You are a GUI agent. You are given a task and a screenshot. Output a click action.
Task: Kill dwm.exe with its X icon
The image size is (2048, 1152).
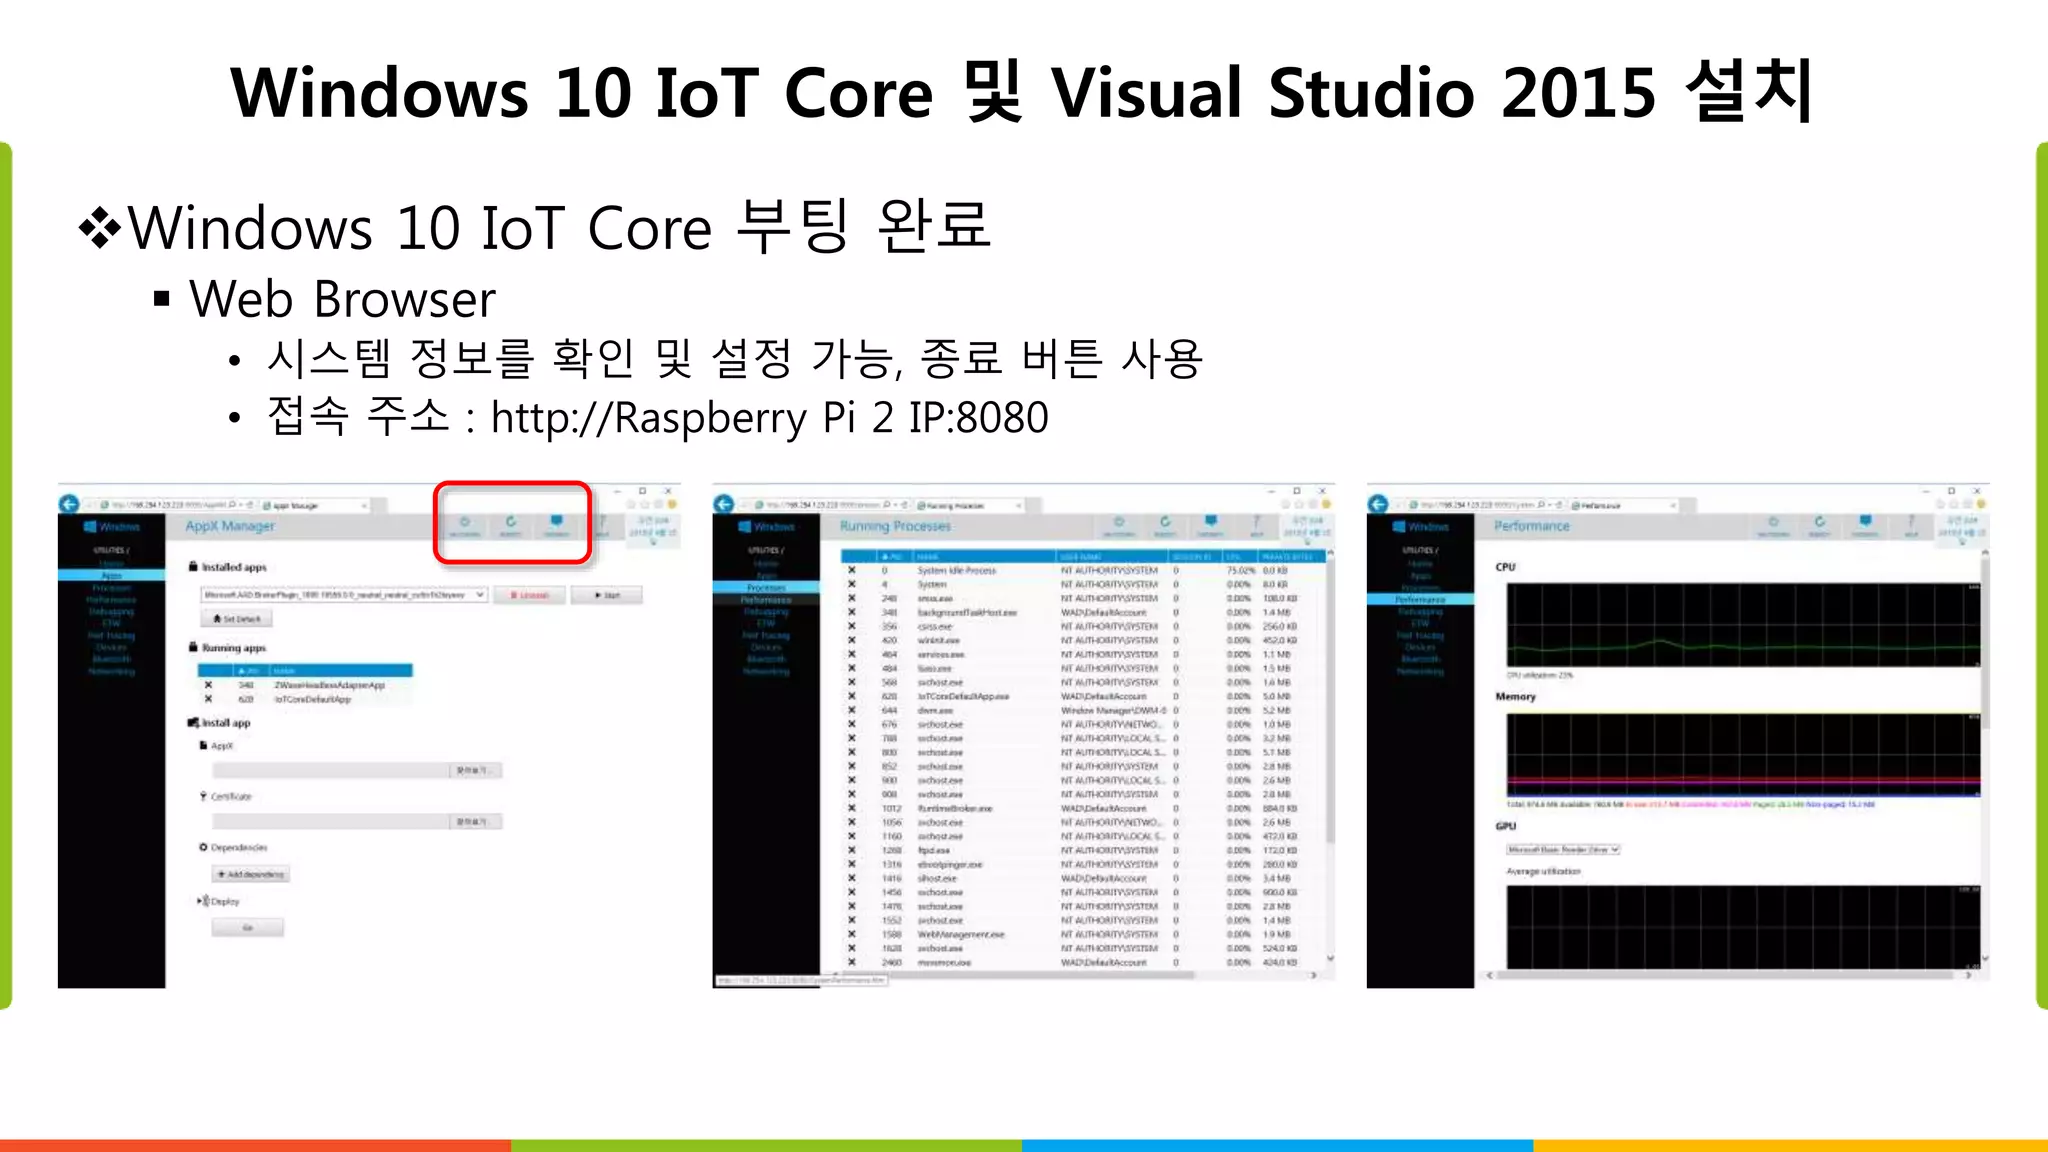tap(852, 710)
